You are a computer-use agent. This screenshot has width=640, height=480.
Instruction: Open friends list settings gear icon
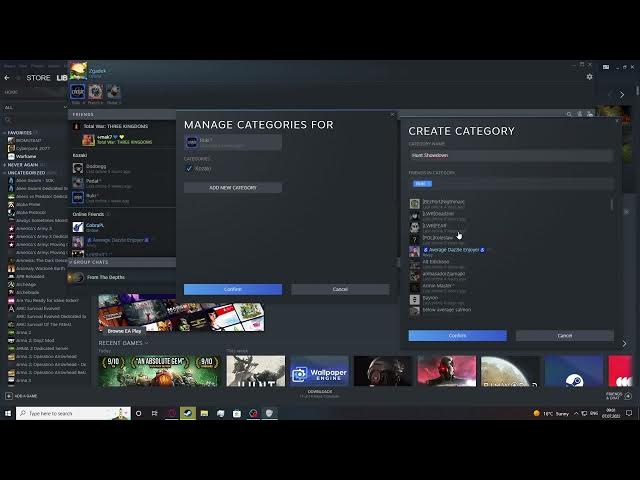coord(589,77)
